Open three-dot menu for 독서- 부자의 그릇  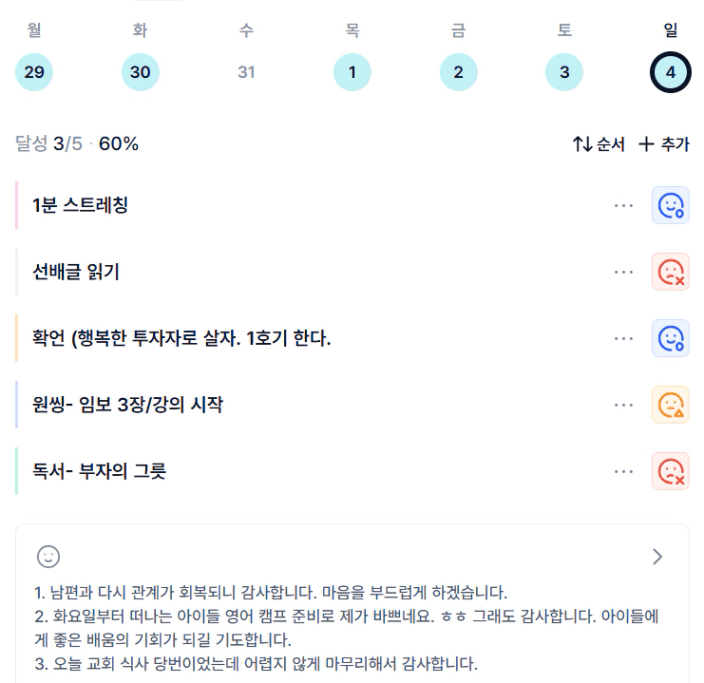click(624, 471)
